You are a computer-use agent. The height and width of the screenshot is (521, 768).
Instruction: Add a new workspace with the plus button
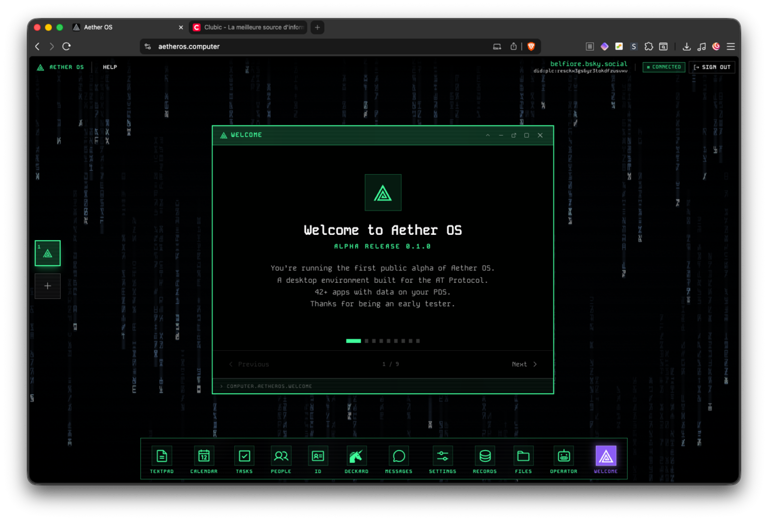coord(48,286)
